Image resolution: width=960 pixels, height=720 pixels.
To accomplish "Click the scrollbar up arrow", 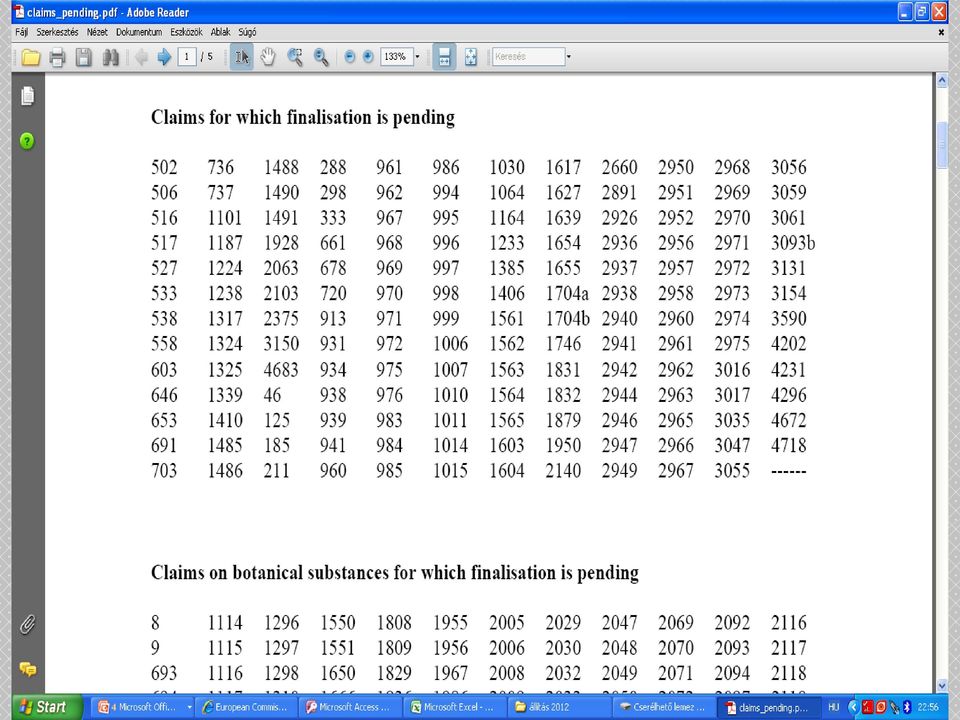I will pos(942,80).
